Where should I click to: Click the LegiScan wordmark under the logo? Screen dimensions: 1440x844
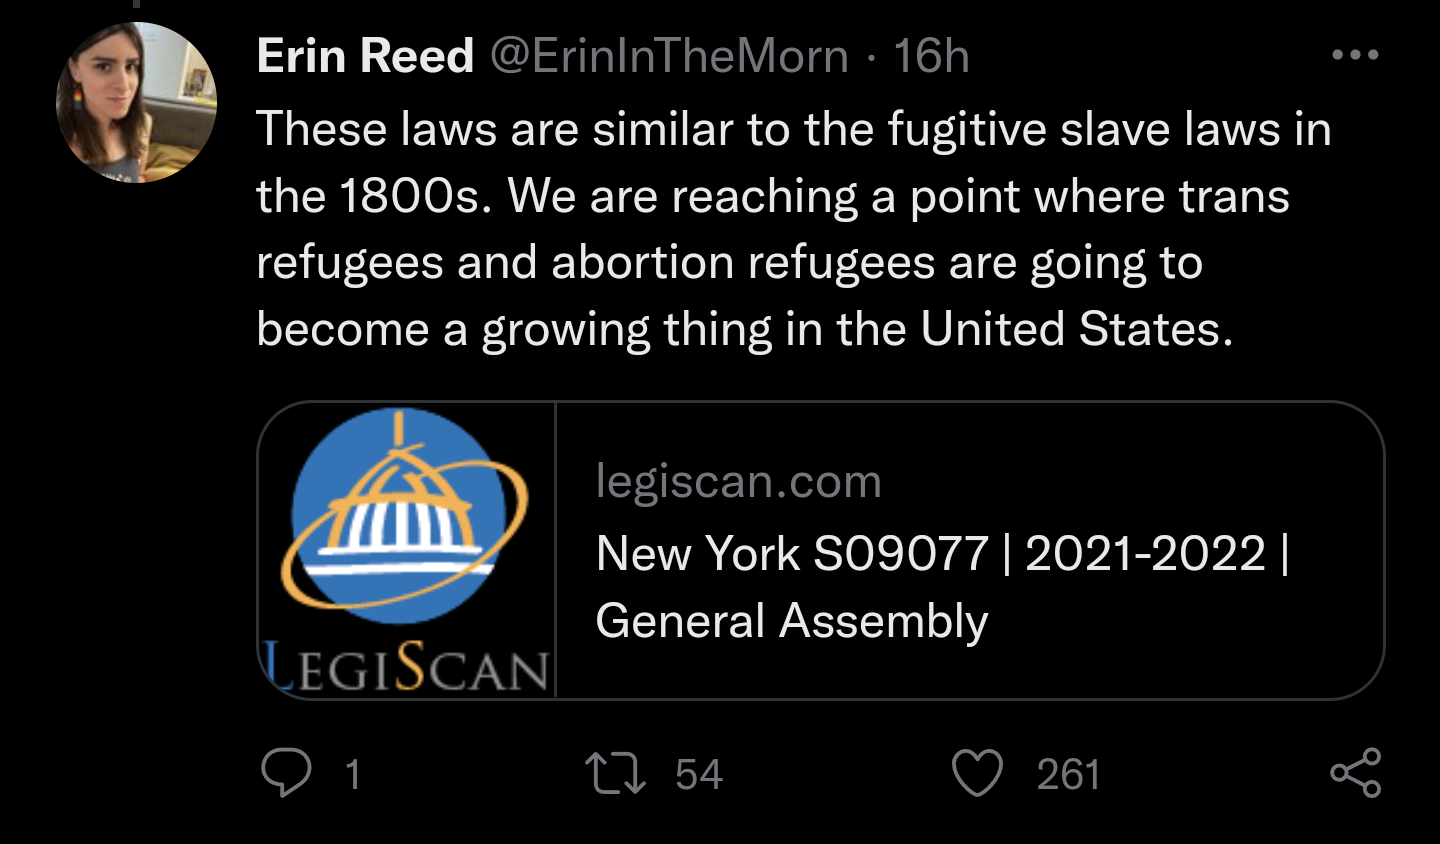406,670
